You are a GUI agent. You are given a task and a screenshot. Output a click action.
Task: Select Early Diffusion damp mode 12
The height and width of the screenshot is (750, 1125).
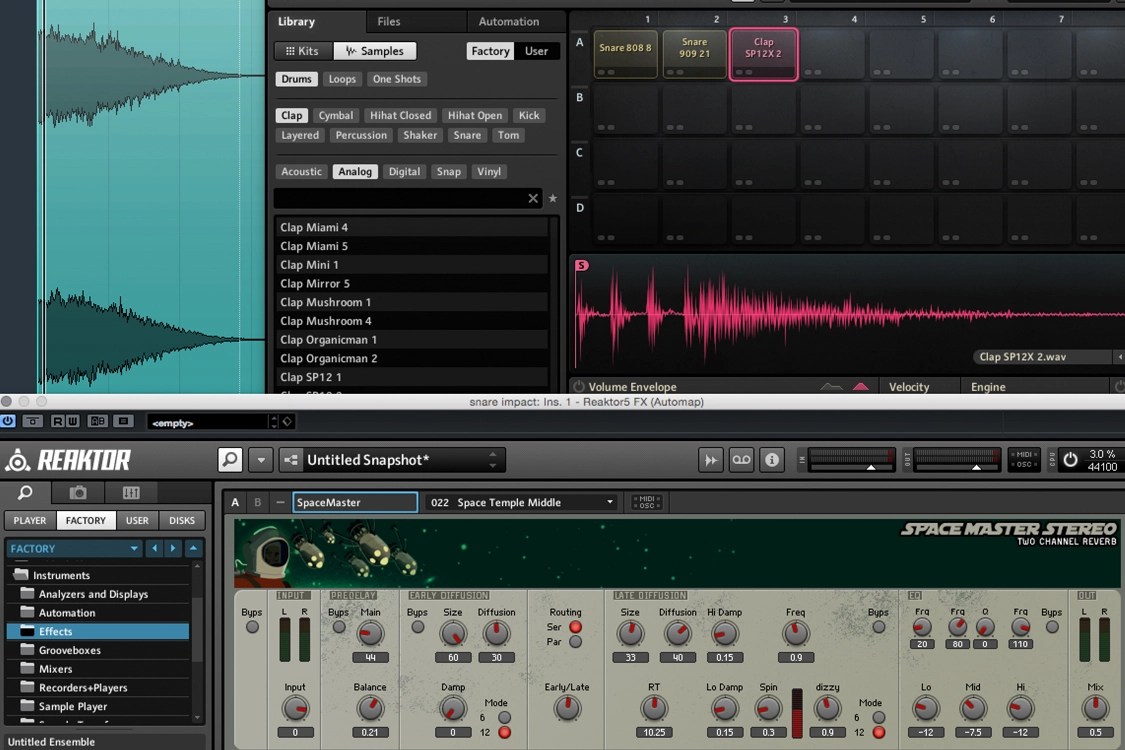(504, 733)
